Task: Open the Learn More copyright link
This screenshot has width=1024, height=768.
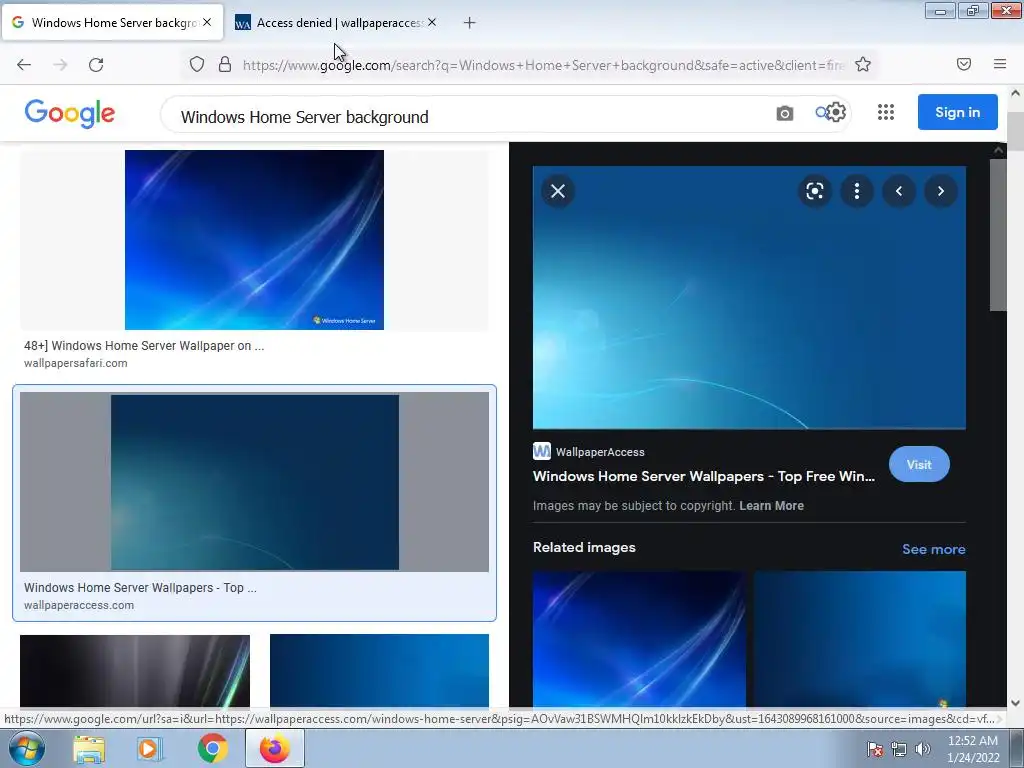Action: coord(771,505)
